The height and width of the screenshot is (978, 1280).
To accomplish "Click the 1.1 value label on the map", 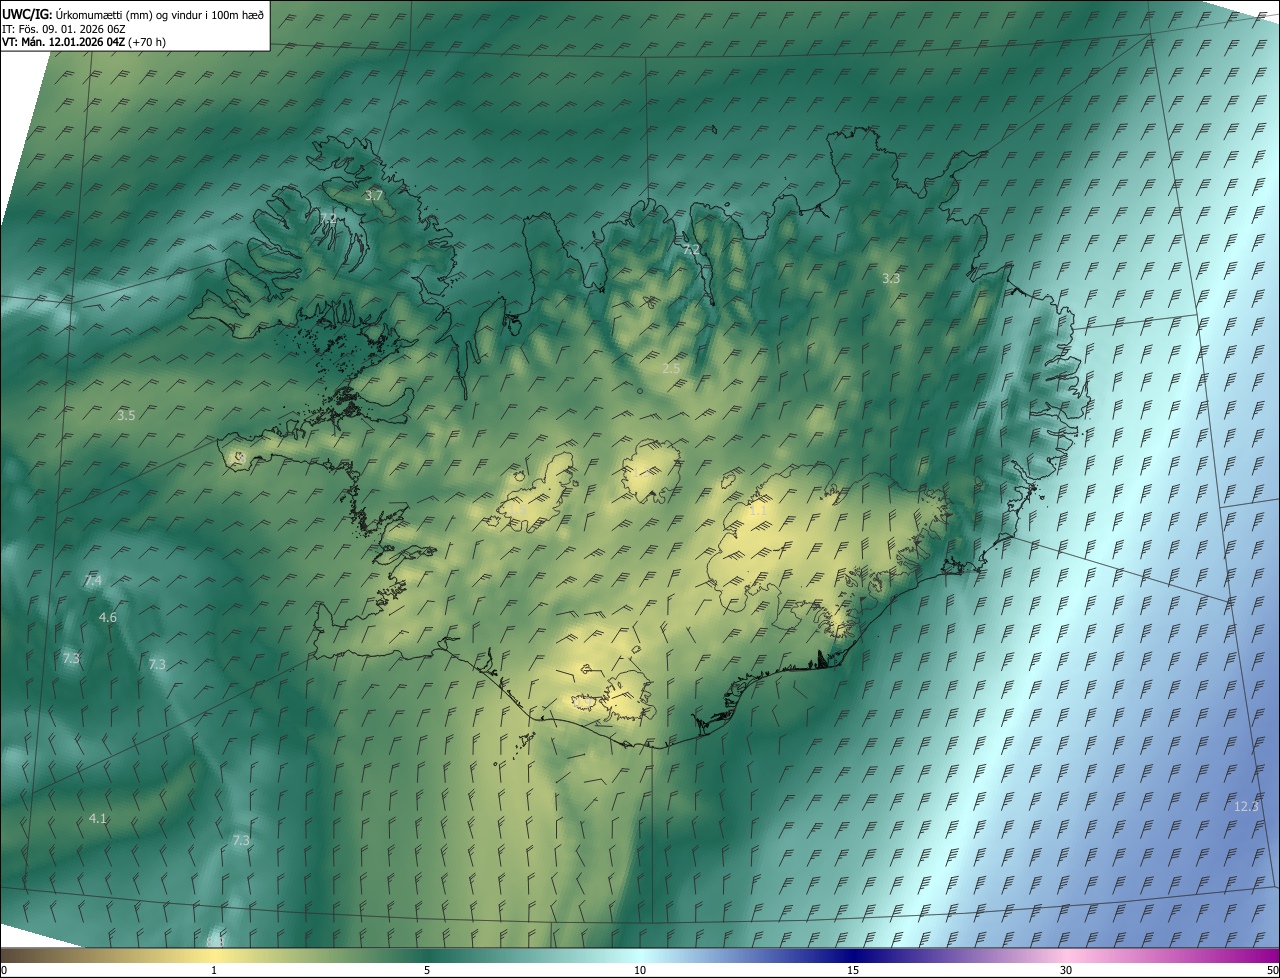I will (758, 510).
